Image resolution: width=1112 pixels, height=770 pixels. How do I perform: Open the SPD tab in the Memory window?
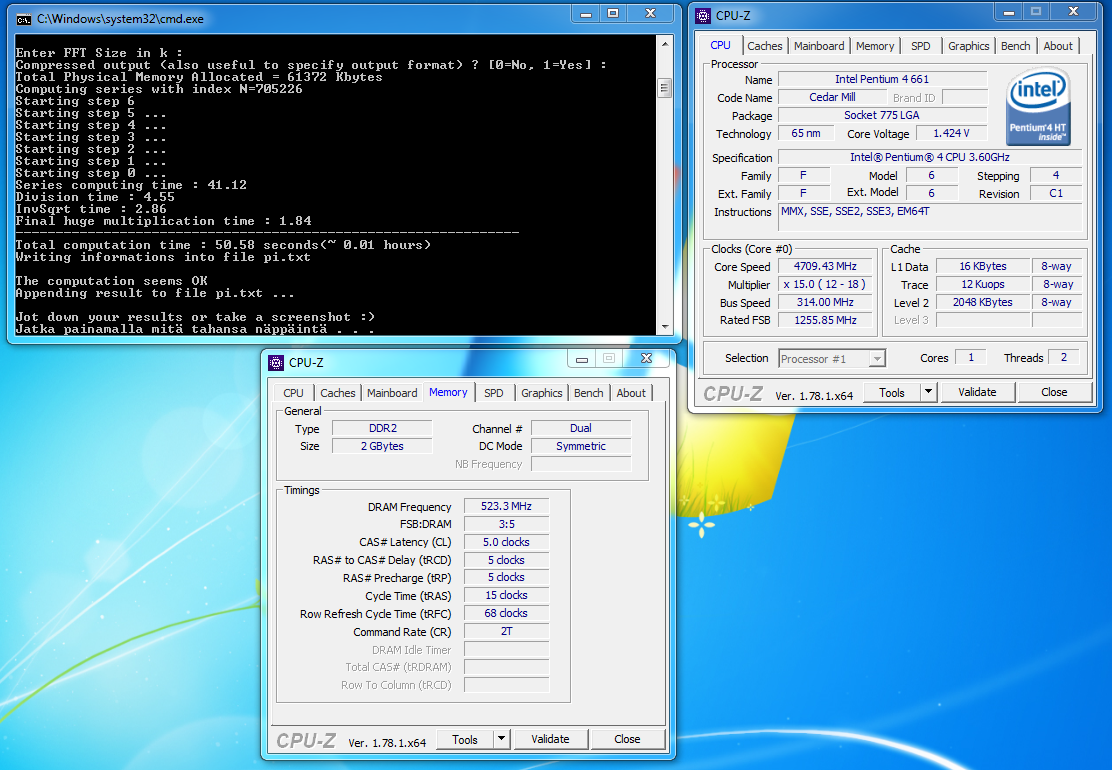[494, 393]
